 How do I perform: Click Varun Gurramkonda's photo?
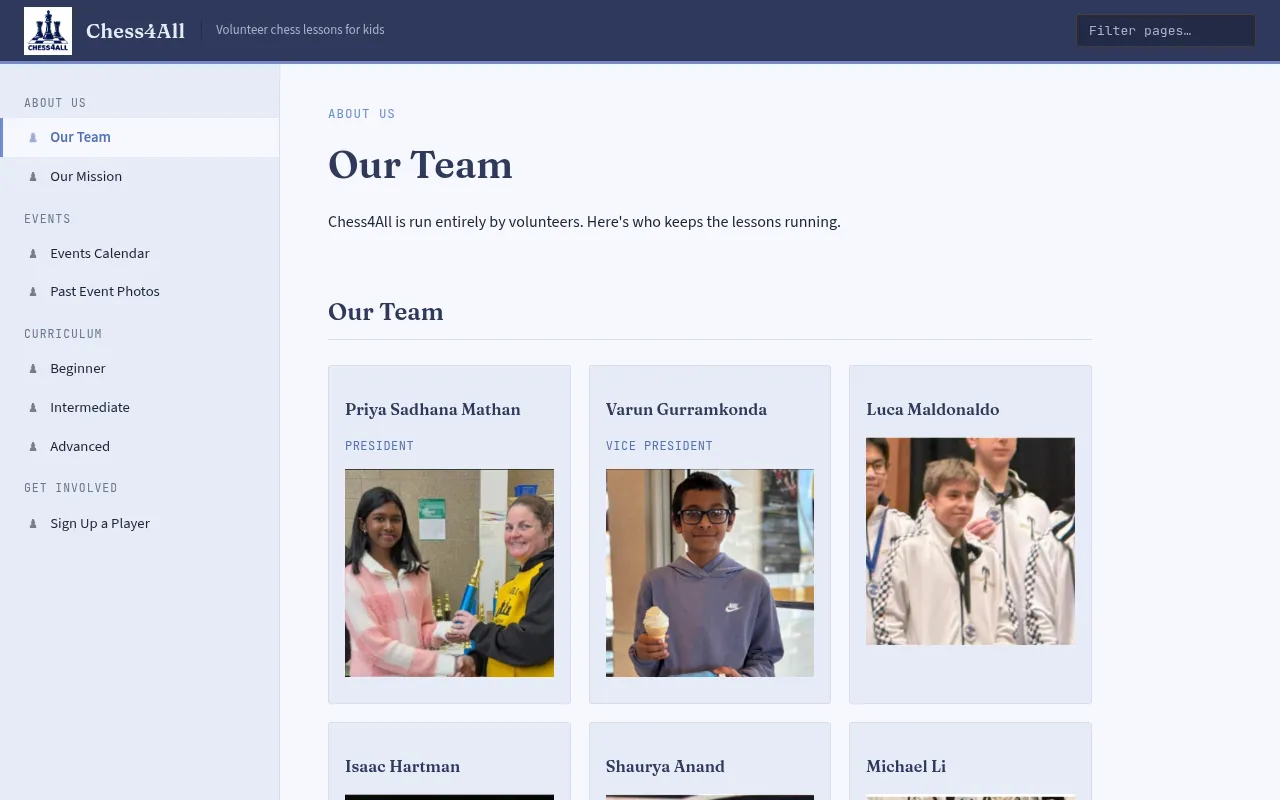[710, 573]
